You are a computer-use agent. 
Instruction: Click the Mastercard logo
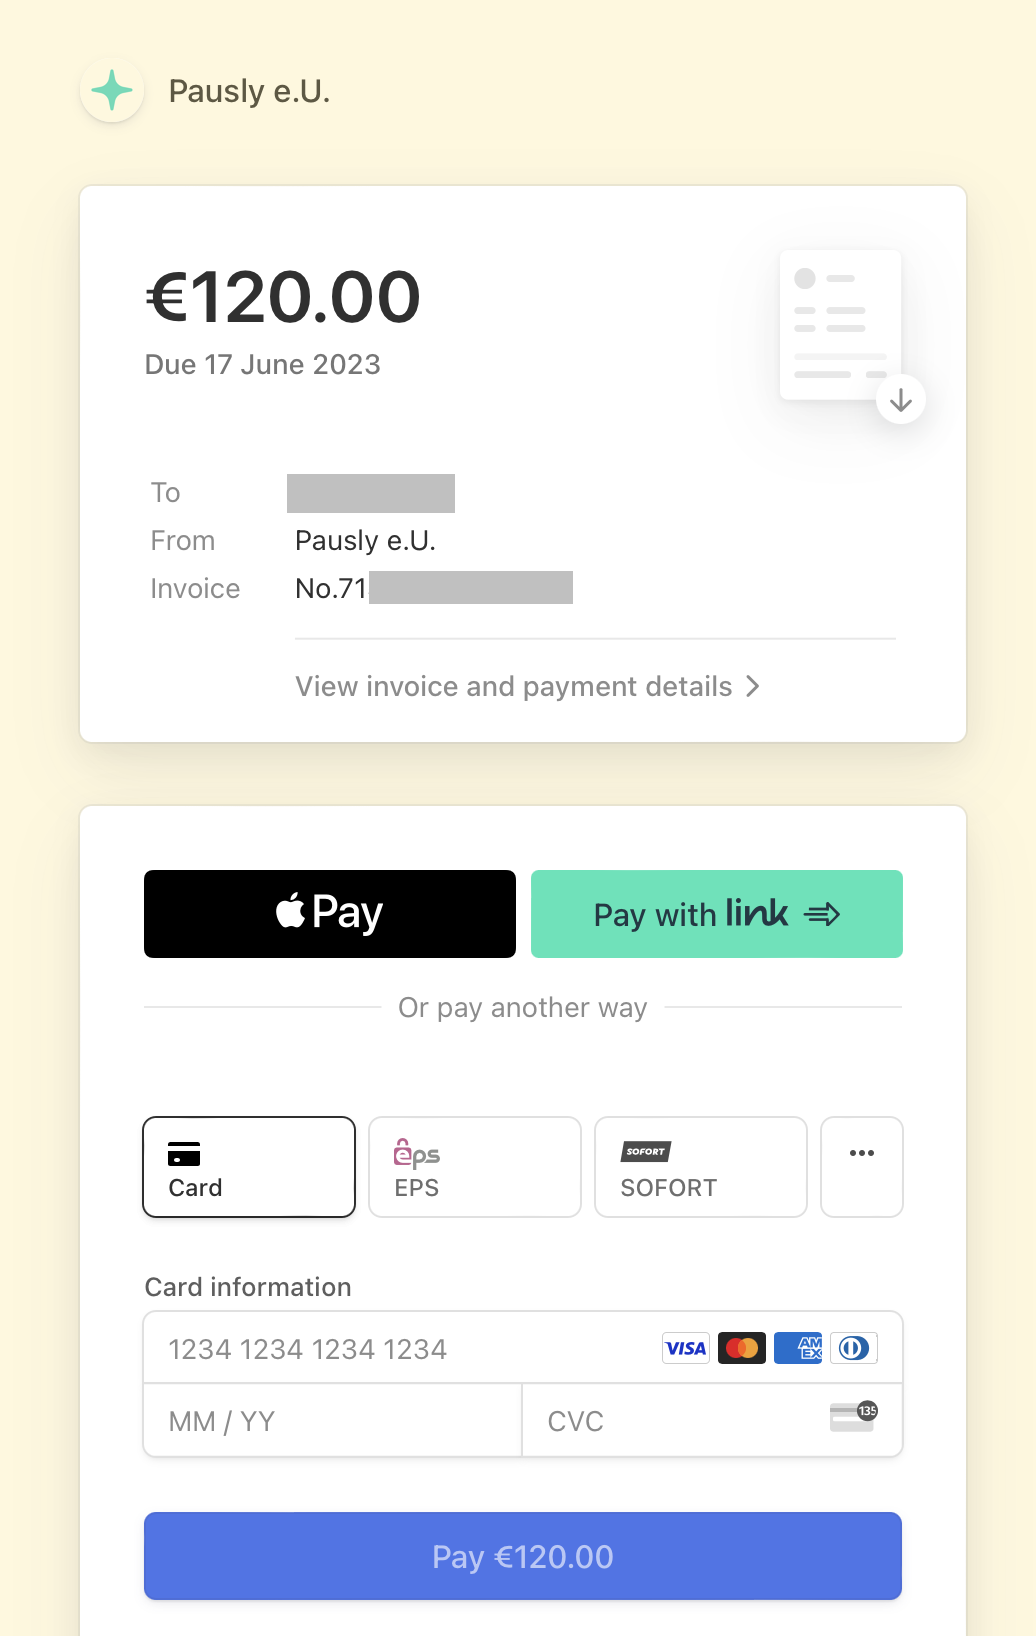point(742,1348)
